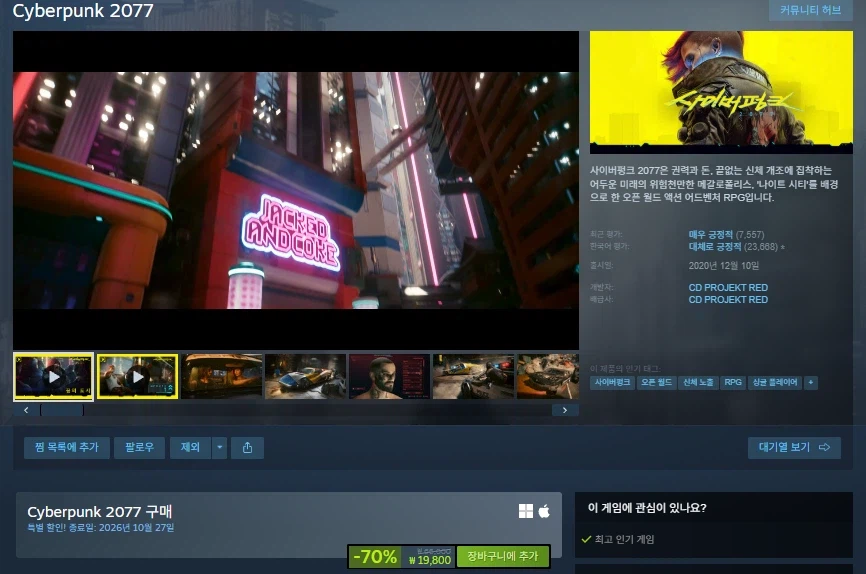The height and width of the screenshot is (574, 866).
Task: Open 대기열 보기 queue view button
Action: (x=794, y=447)
